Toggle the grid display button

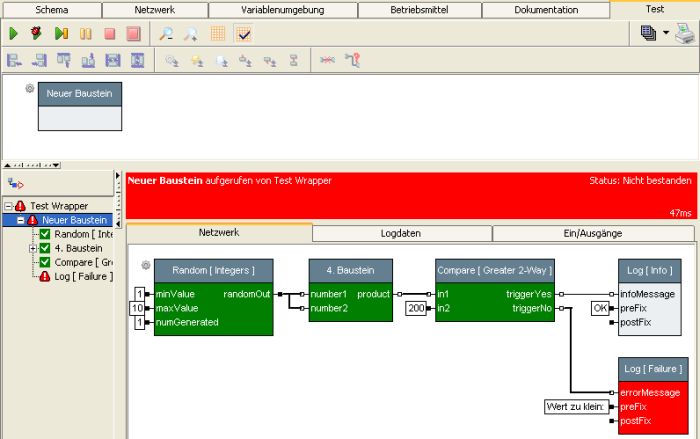pos(218,33)
